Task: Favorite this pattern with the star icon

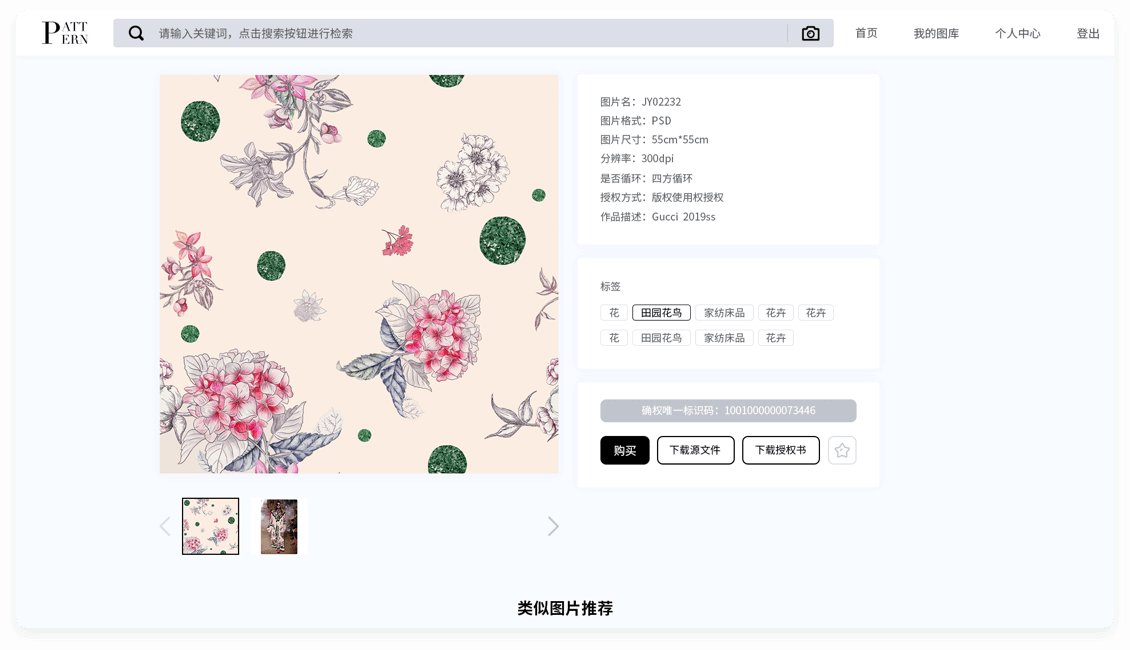Action: (842, 450)
